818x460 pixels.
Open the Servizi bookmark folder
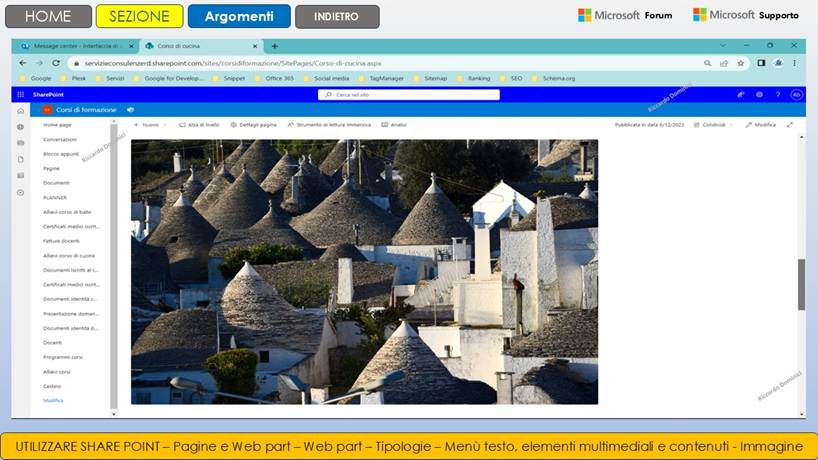tap(110, 78)
